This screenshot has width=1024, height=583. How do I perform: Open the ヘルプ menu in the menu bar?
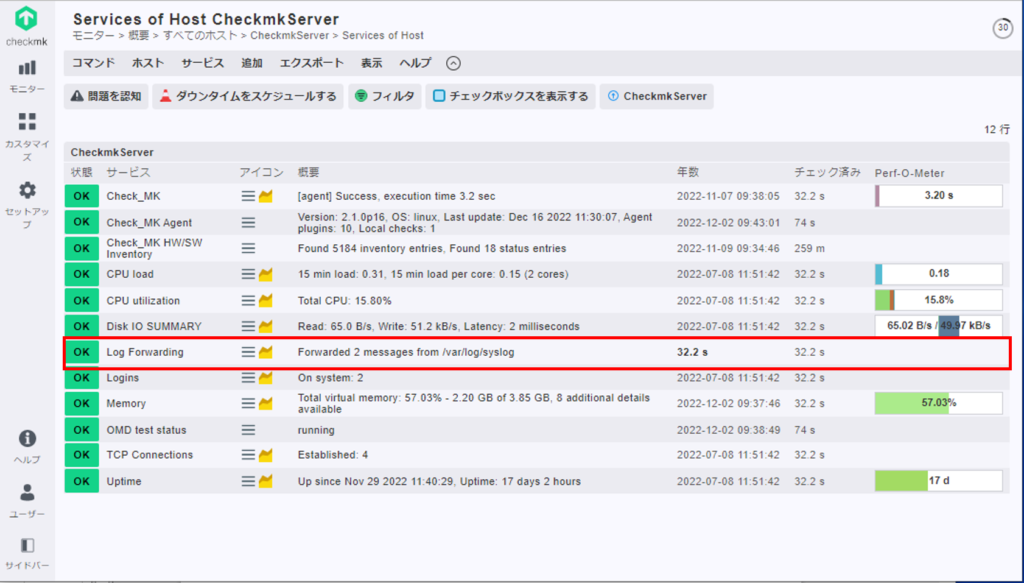coord(415,63)
